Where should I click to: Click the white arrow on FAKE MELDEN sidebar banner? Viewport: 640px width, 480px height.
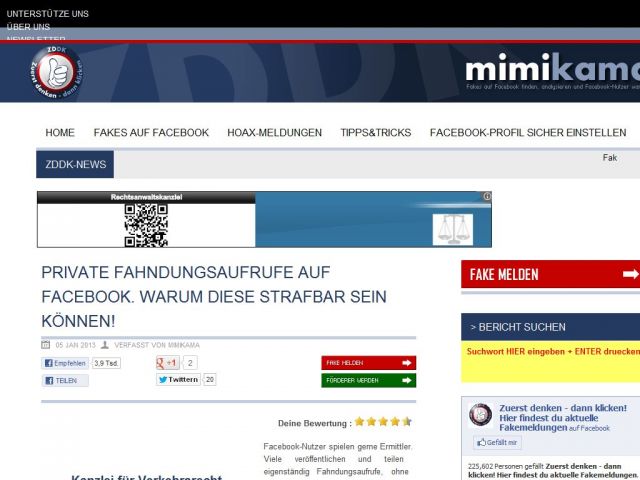tap(631, 274)
